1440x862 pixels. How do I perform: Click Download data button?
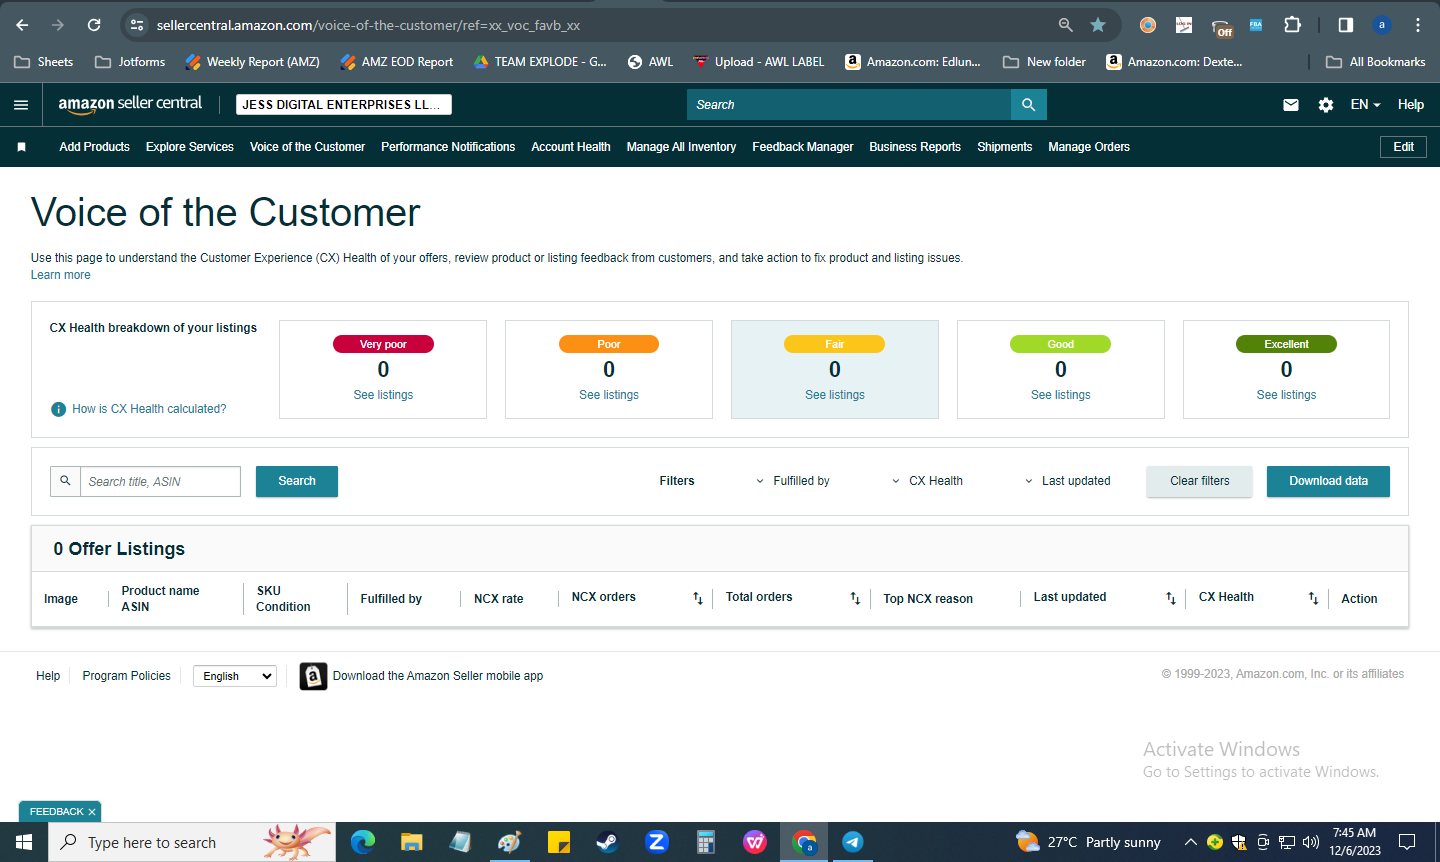point(1328,481)
